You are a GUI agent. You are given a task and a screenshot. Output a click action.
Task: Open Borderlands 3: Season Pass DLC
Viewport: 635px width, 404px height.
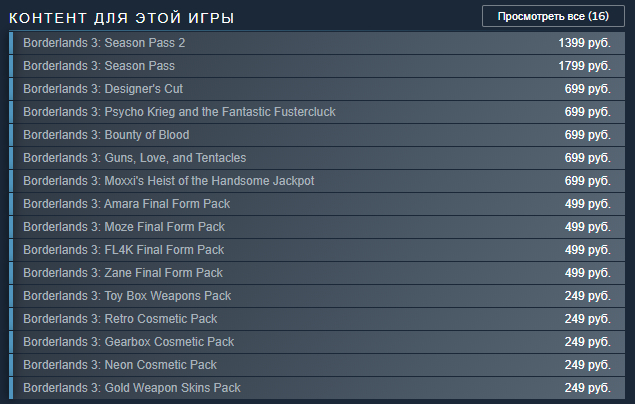99,66
